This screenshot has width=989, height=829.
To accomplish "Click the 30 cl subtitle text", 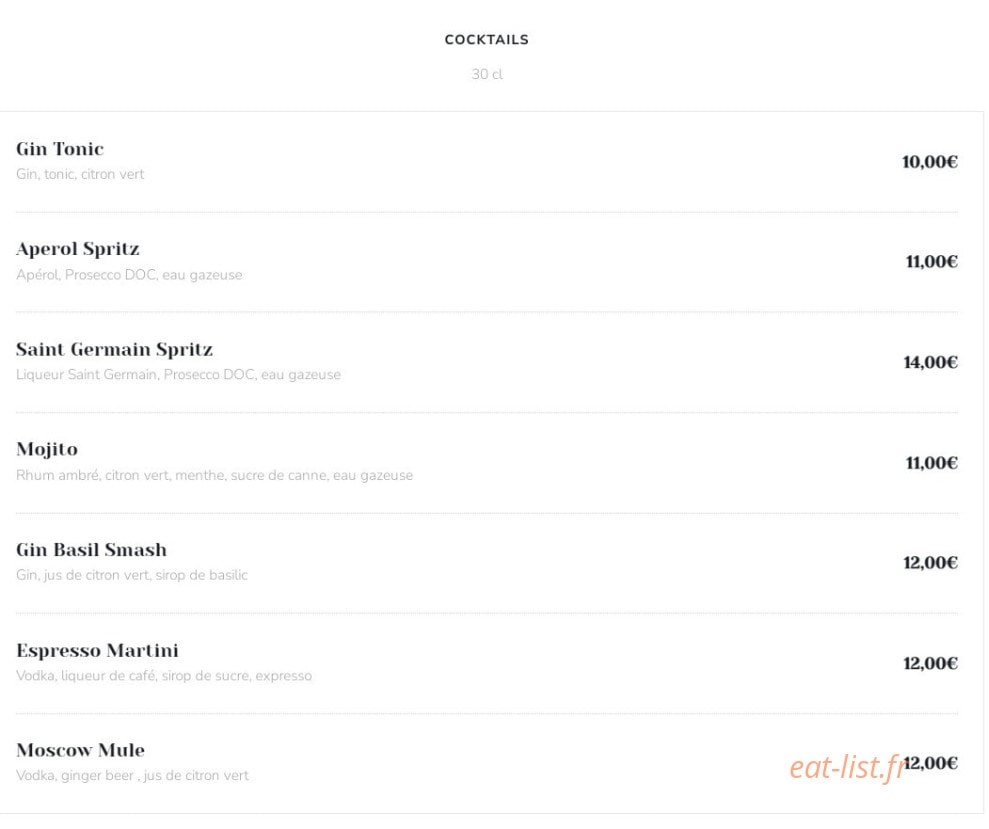I will point(487,74).
